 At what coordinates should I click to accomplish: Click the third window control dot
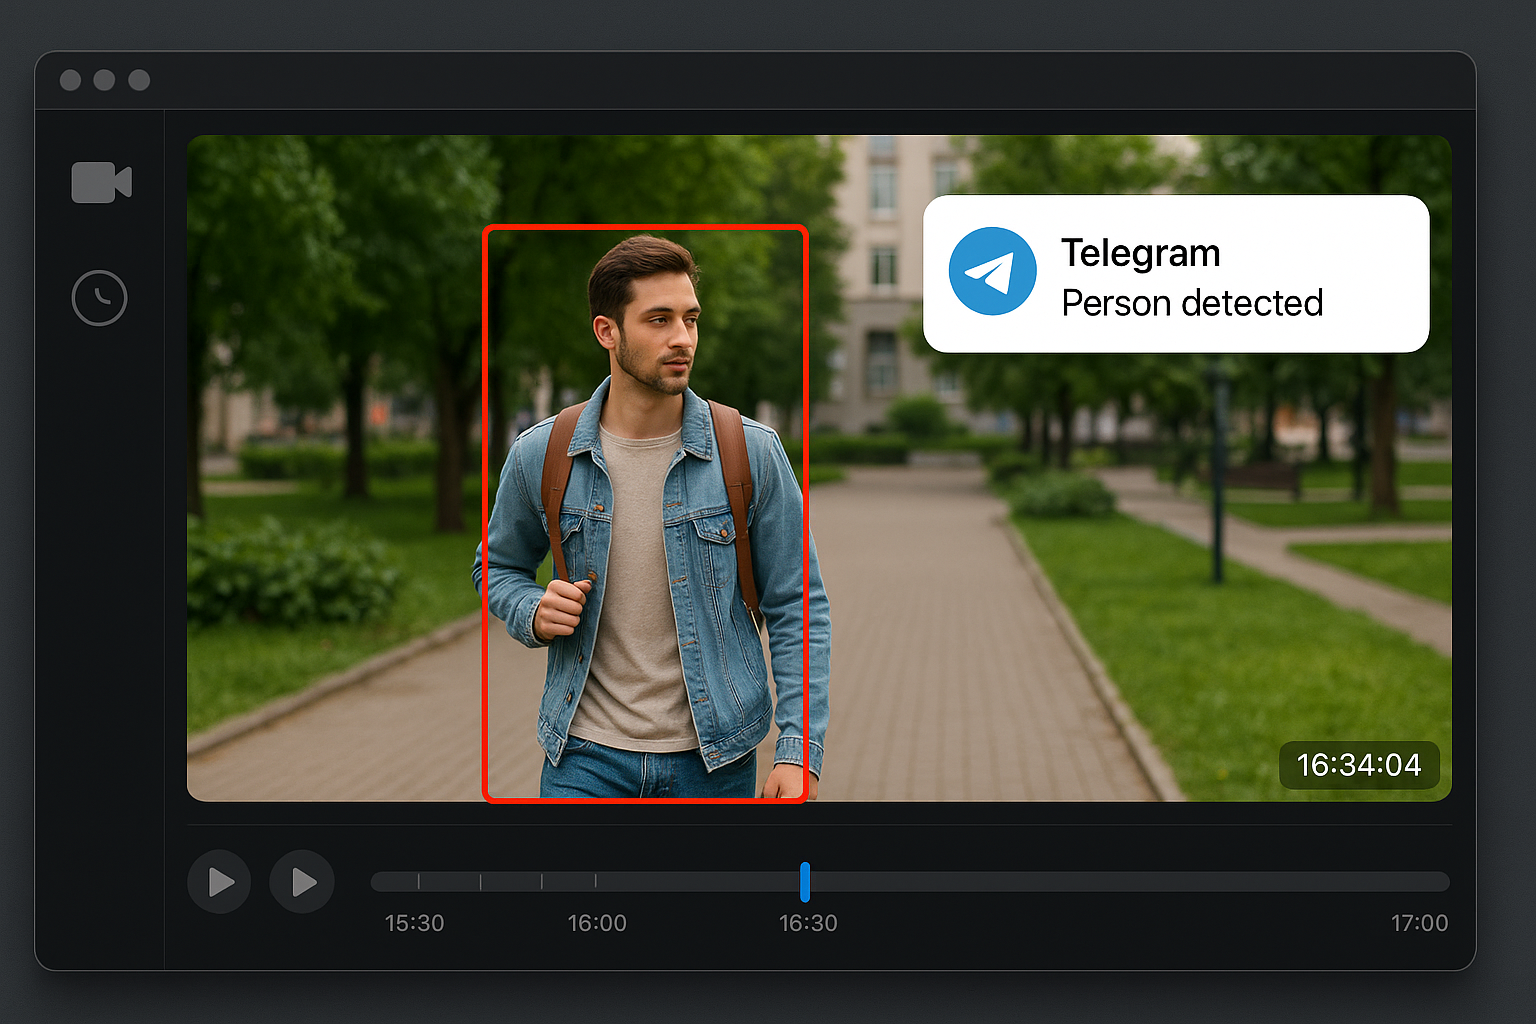(139, 80)
